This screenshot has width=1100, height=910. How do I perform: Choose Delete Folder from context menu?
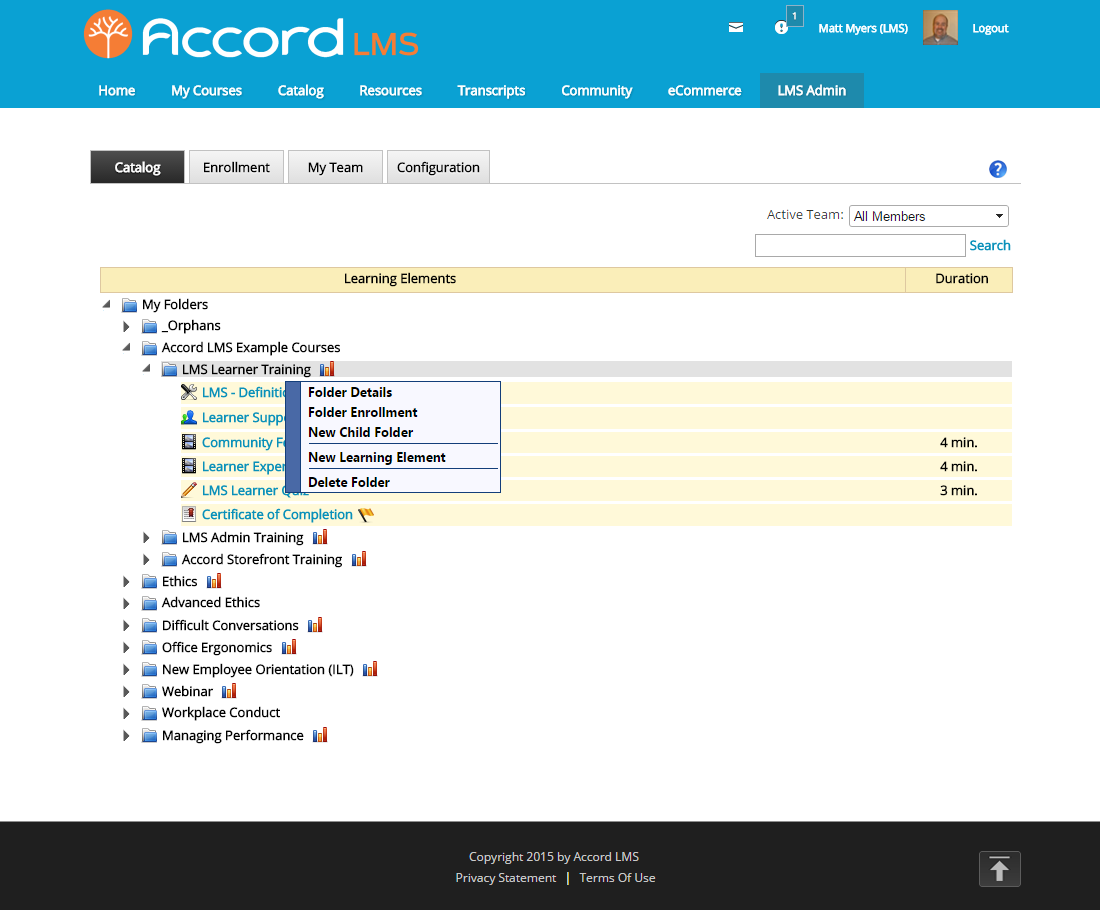point(349,482)
